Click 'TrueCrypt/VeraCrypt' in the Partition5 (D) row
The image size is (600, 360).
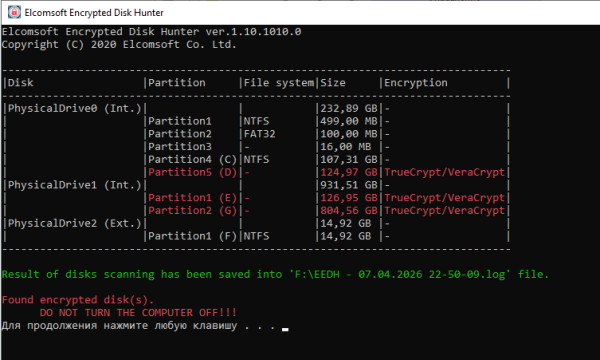(445, 172)
